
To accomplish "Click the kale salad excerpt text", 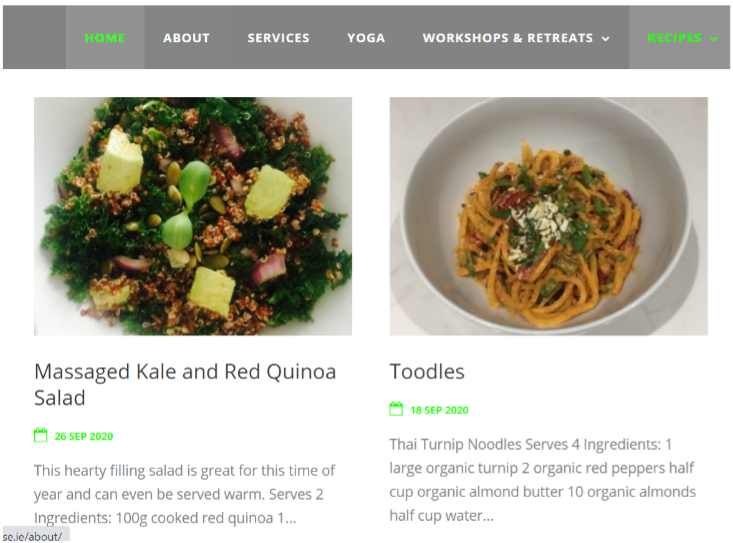I will tap(185, 494).
